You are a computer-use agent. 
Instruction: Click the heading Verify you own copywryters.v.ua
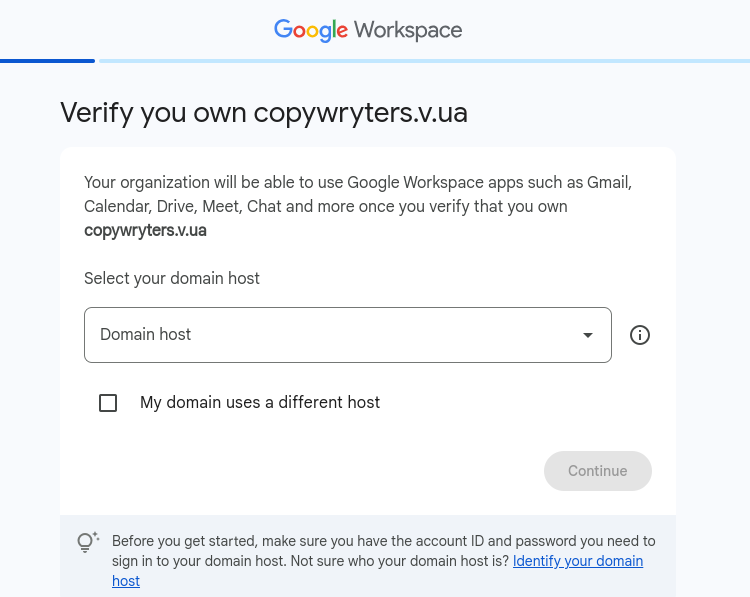[x=264, y=113]
